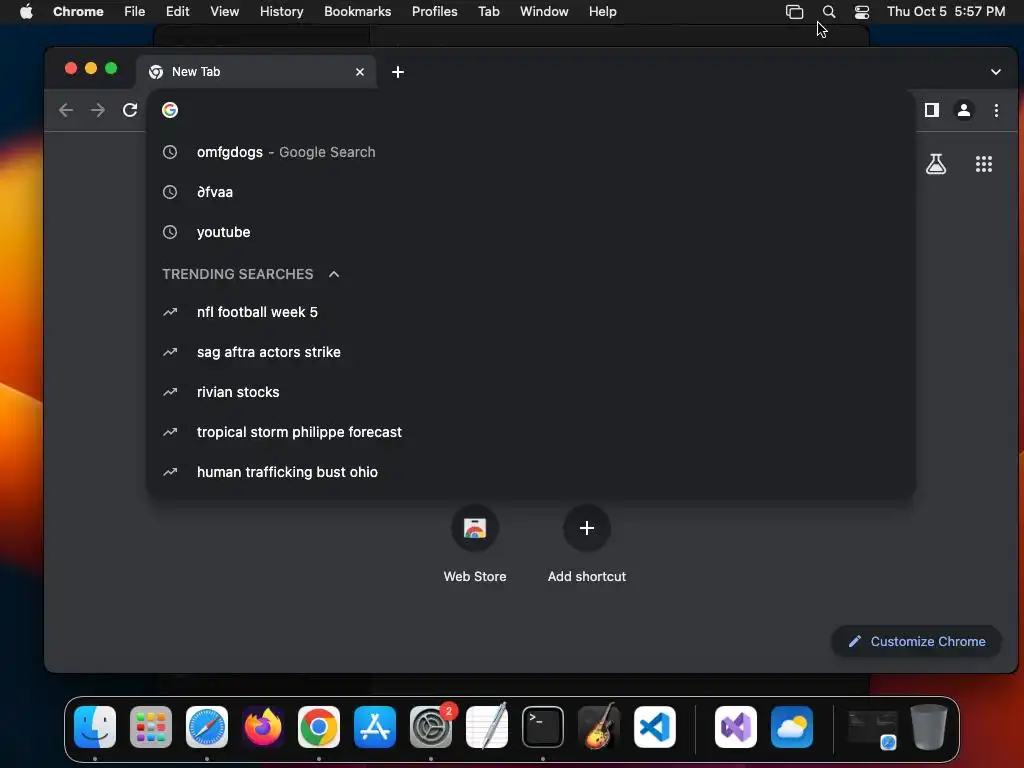Open System Settings from the Dock

tap(431, 727)
